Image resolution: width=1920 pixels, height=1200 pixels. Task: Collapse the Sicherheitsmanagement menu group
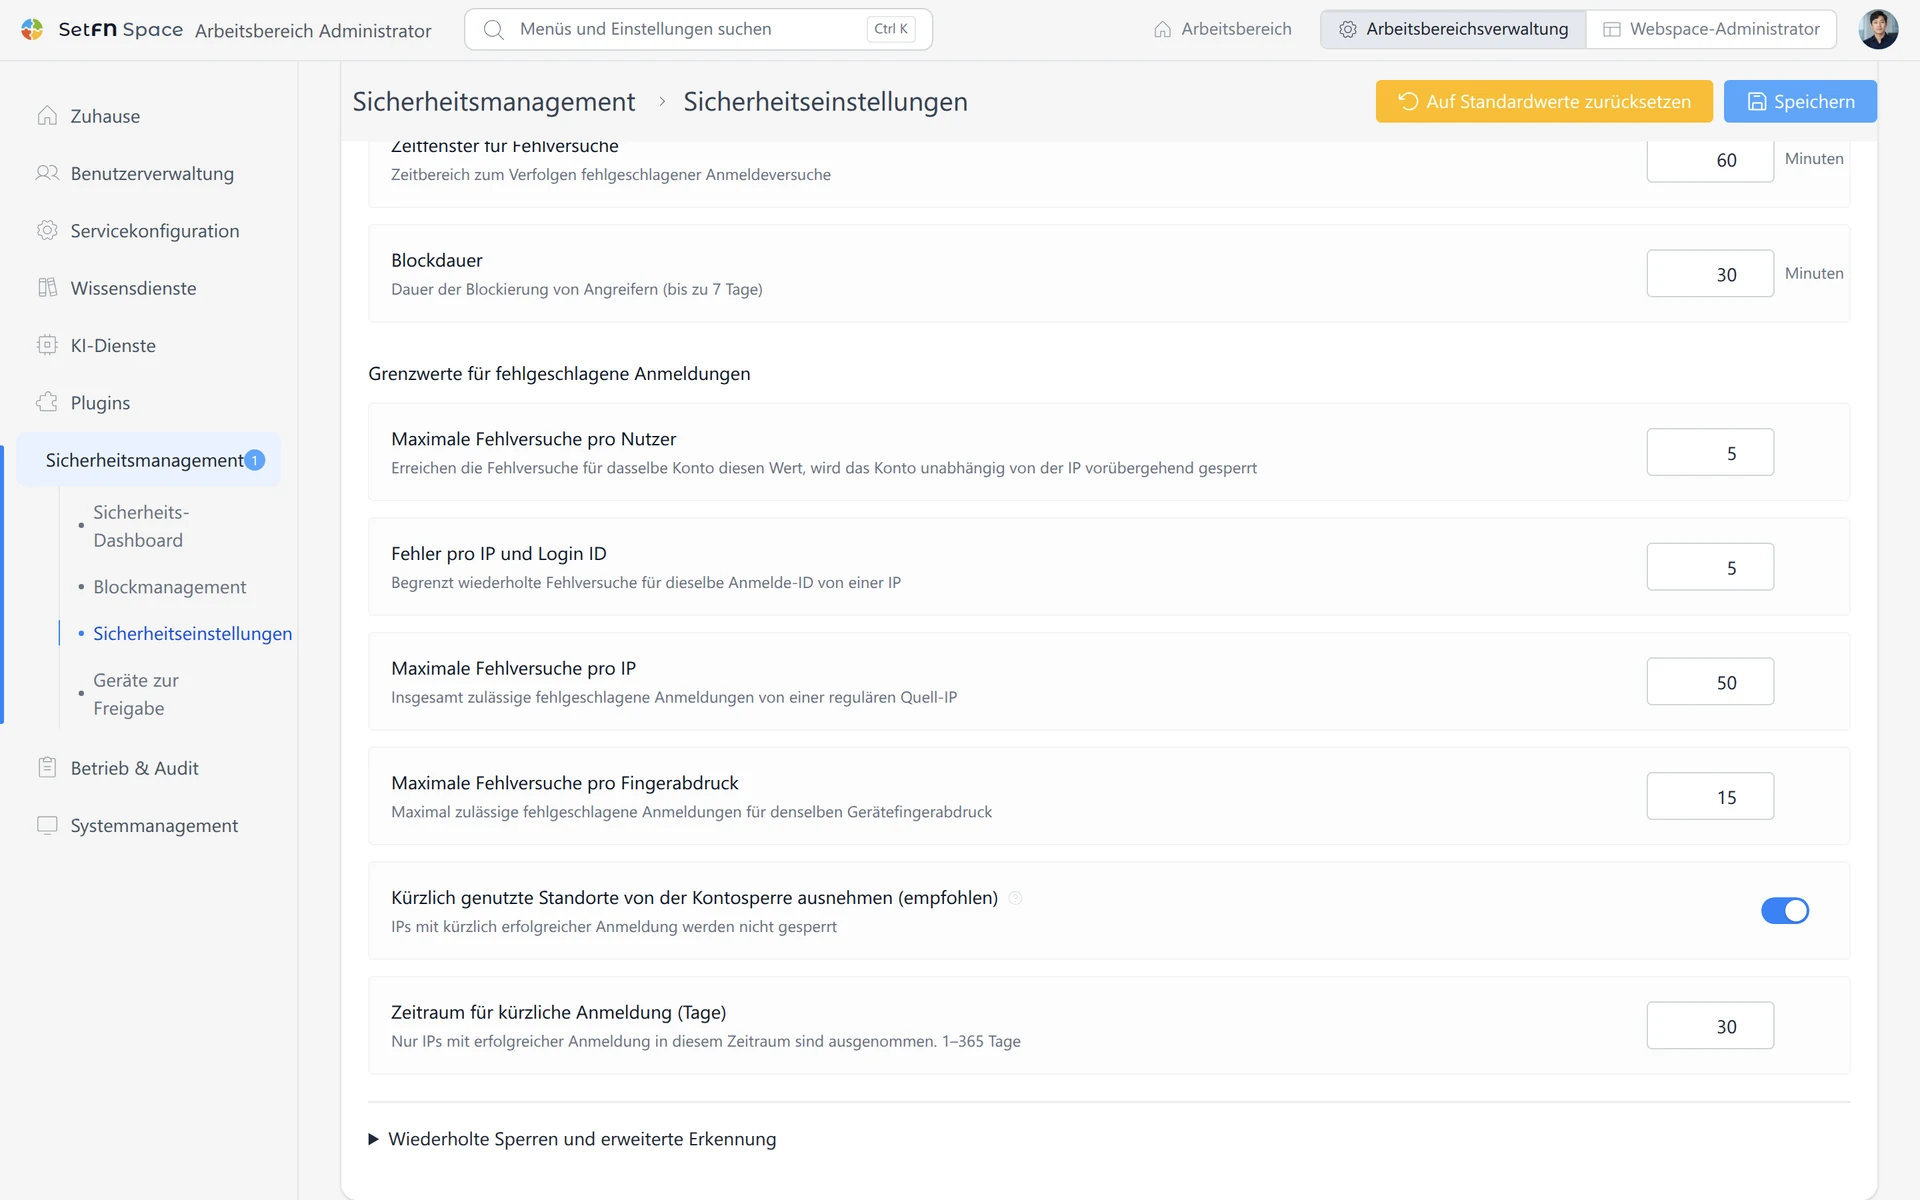point(150,460)
